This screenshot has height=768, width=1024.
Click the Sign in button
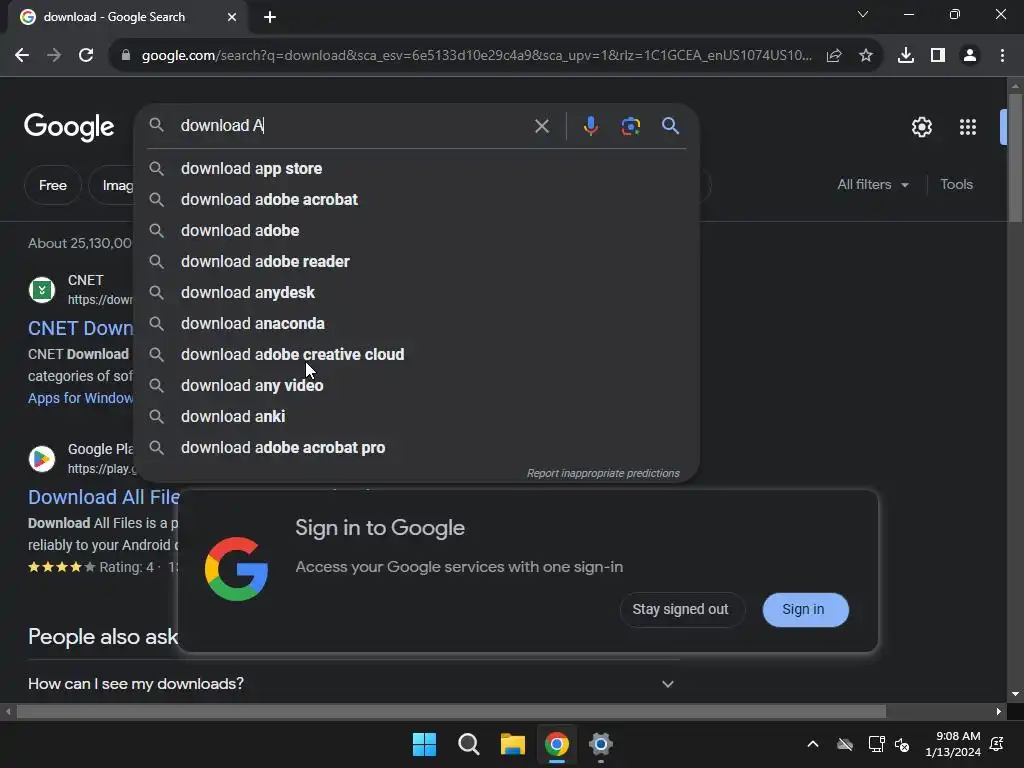(x=805, y=609)
